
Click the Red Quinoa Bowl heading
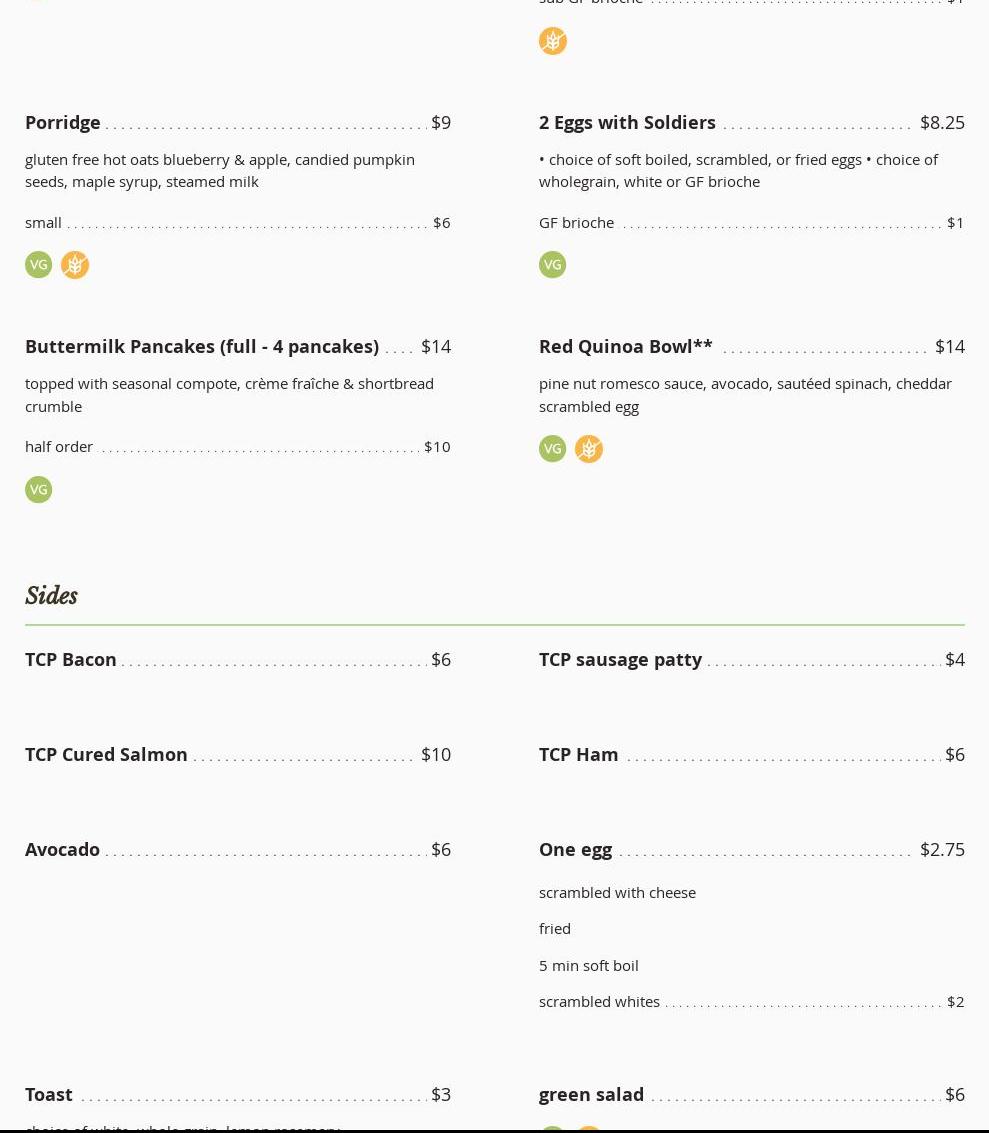click(625, 346)
